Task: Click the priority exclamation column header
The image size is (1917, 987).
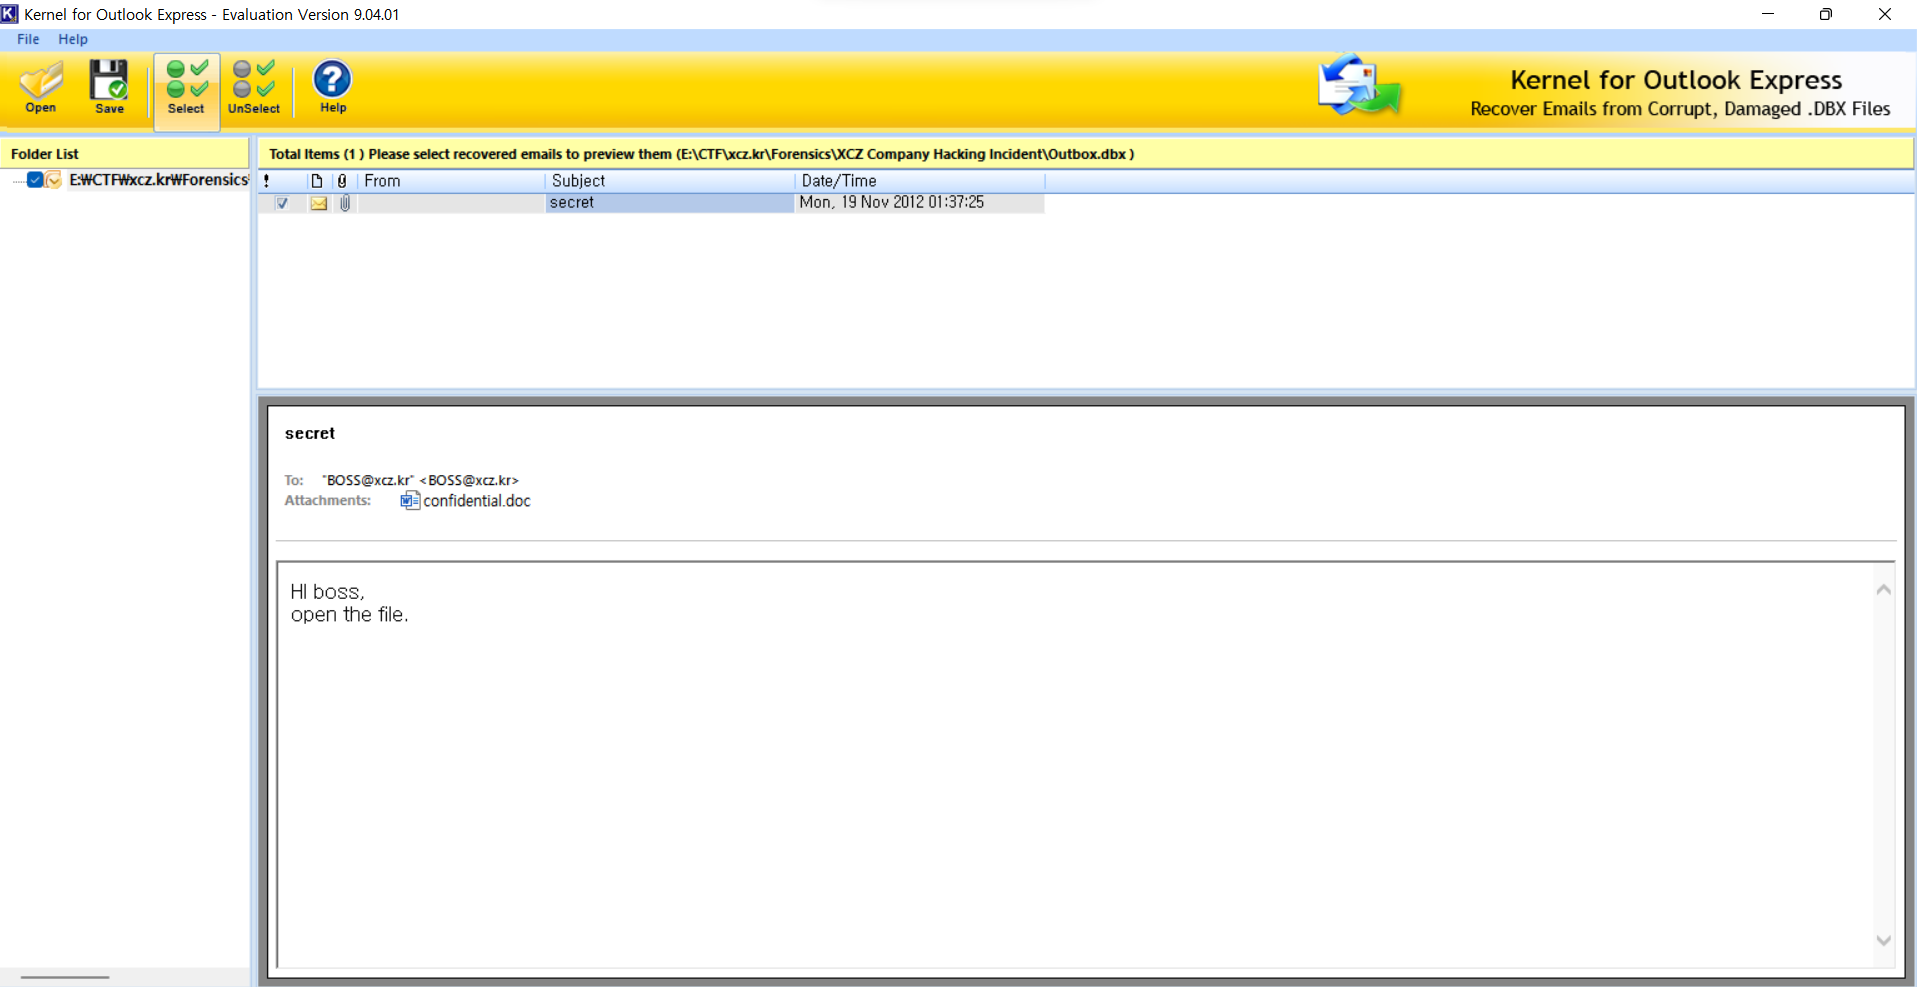Action: [267, 181]
